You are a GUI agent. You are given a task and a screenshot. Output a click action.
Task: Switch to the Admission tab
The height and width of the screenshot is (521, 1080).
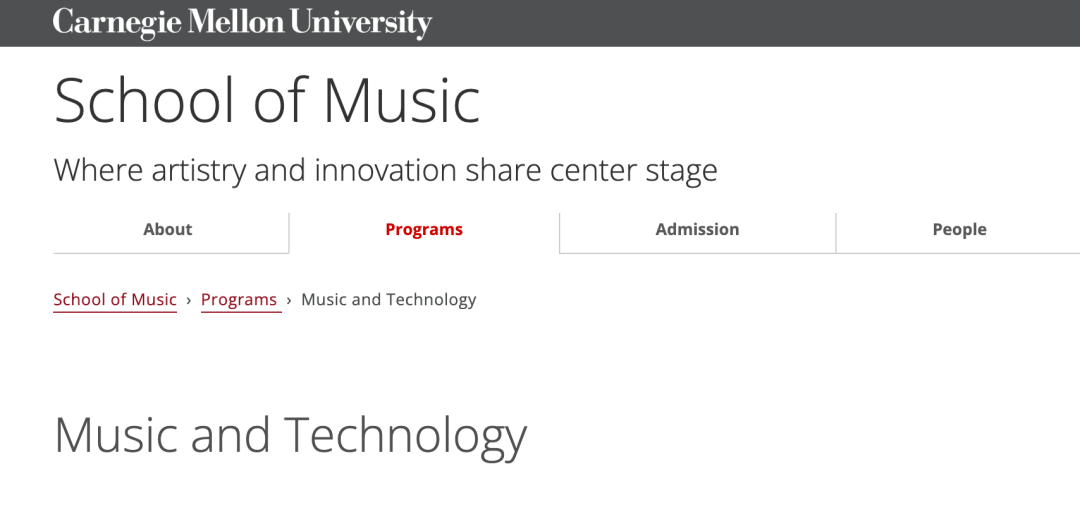point(697,230)
